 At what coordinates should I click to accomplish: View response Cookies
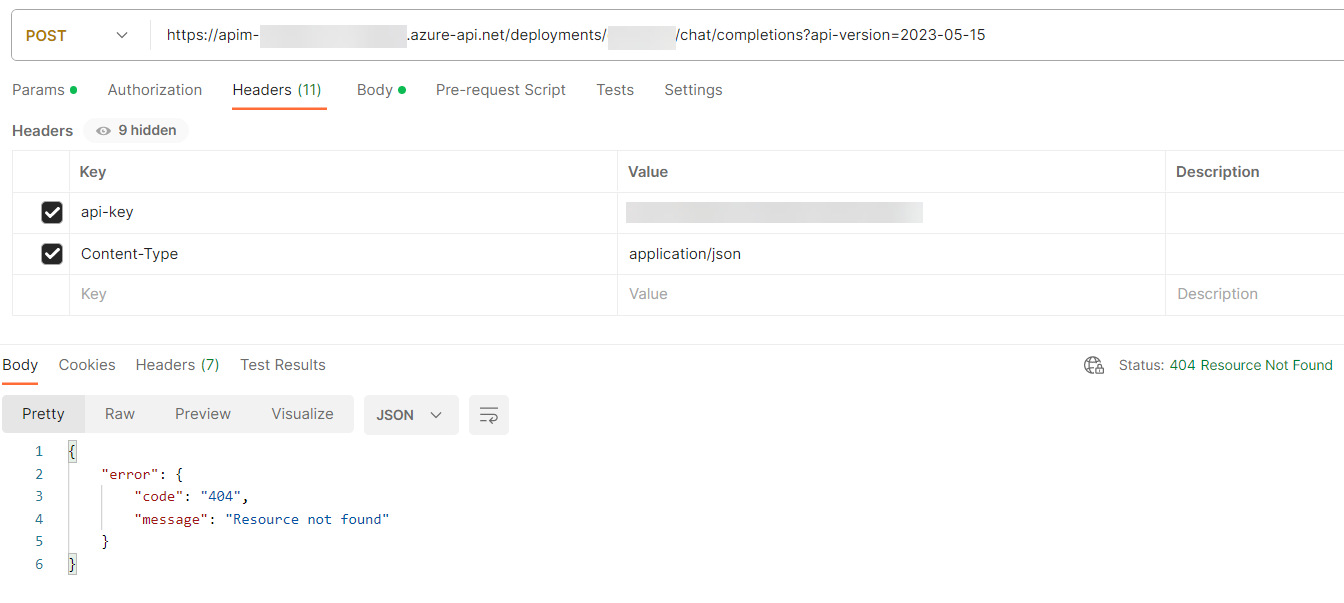tap(87, 365)
